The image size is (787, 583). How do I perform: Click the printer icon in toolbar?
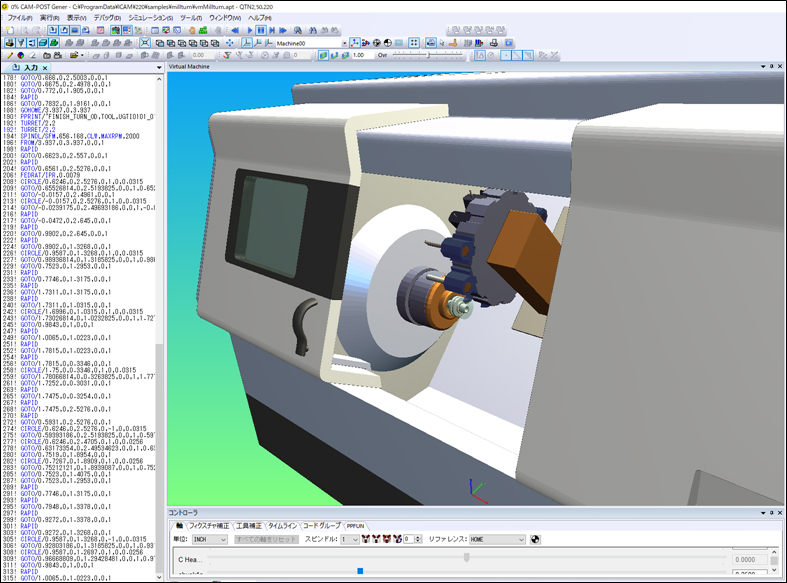tap(494, 43)
